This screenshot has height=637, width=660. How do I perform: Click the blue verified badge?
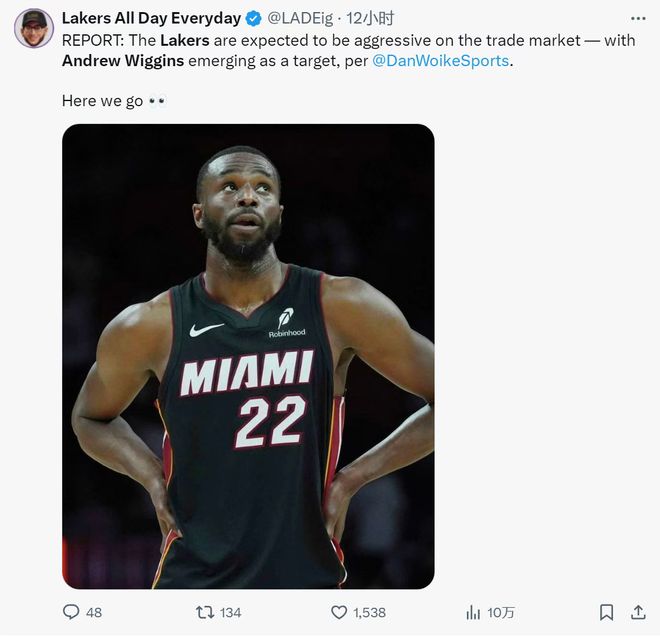pos(254,19)
